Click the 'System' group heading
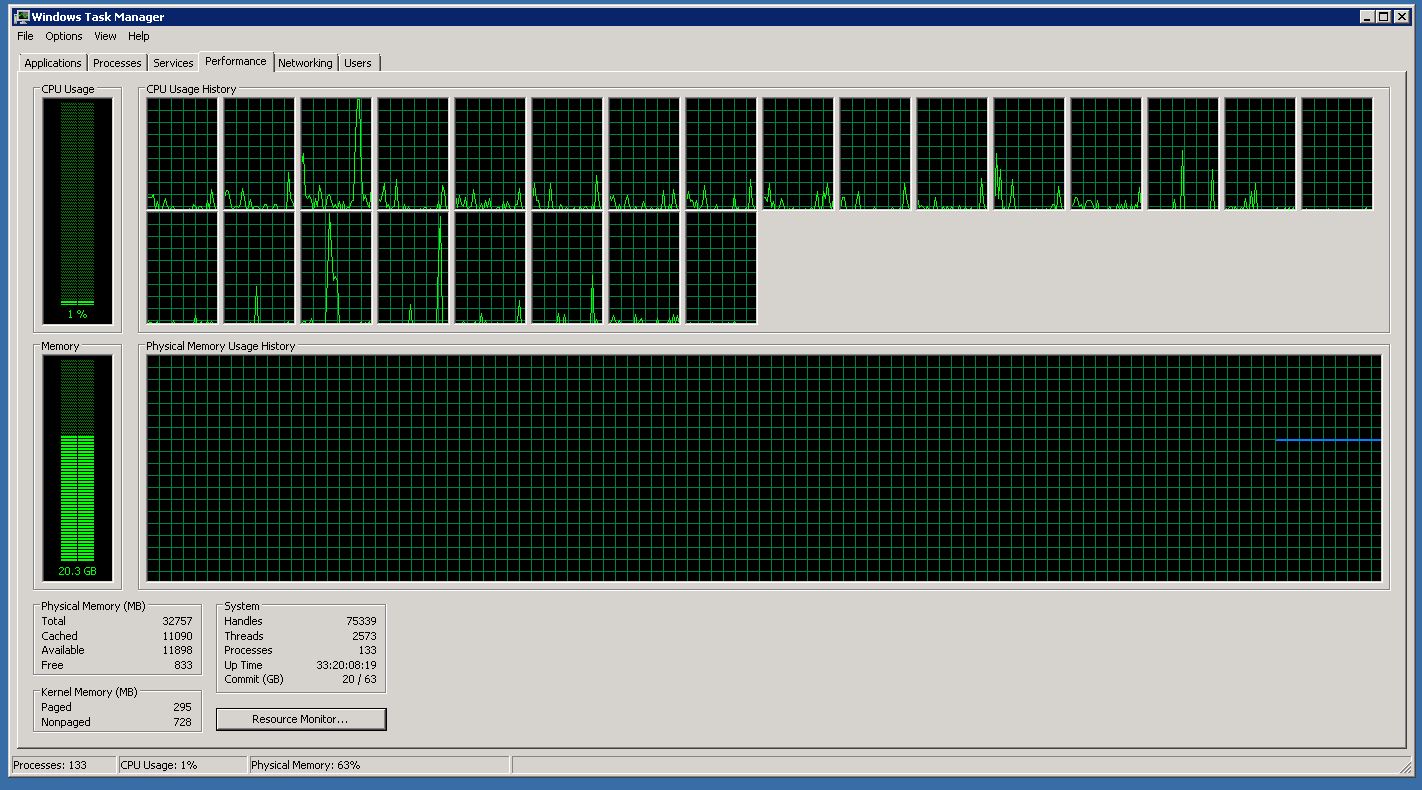The height and width of the screenshot is (790, 1422). [x=242, y=606]
